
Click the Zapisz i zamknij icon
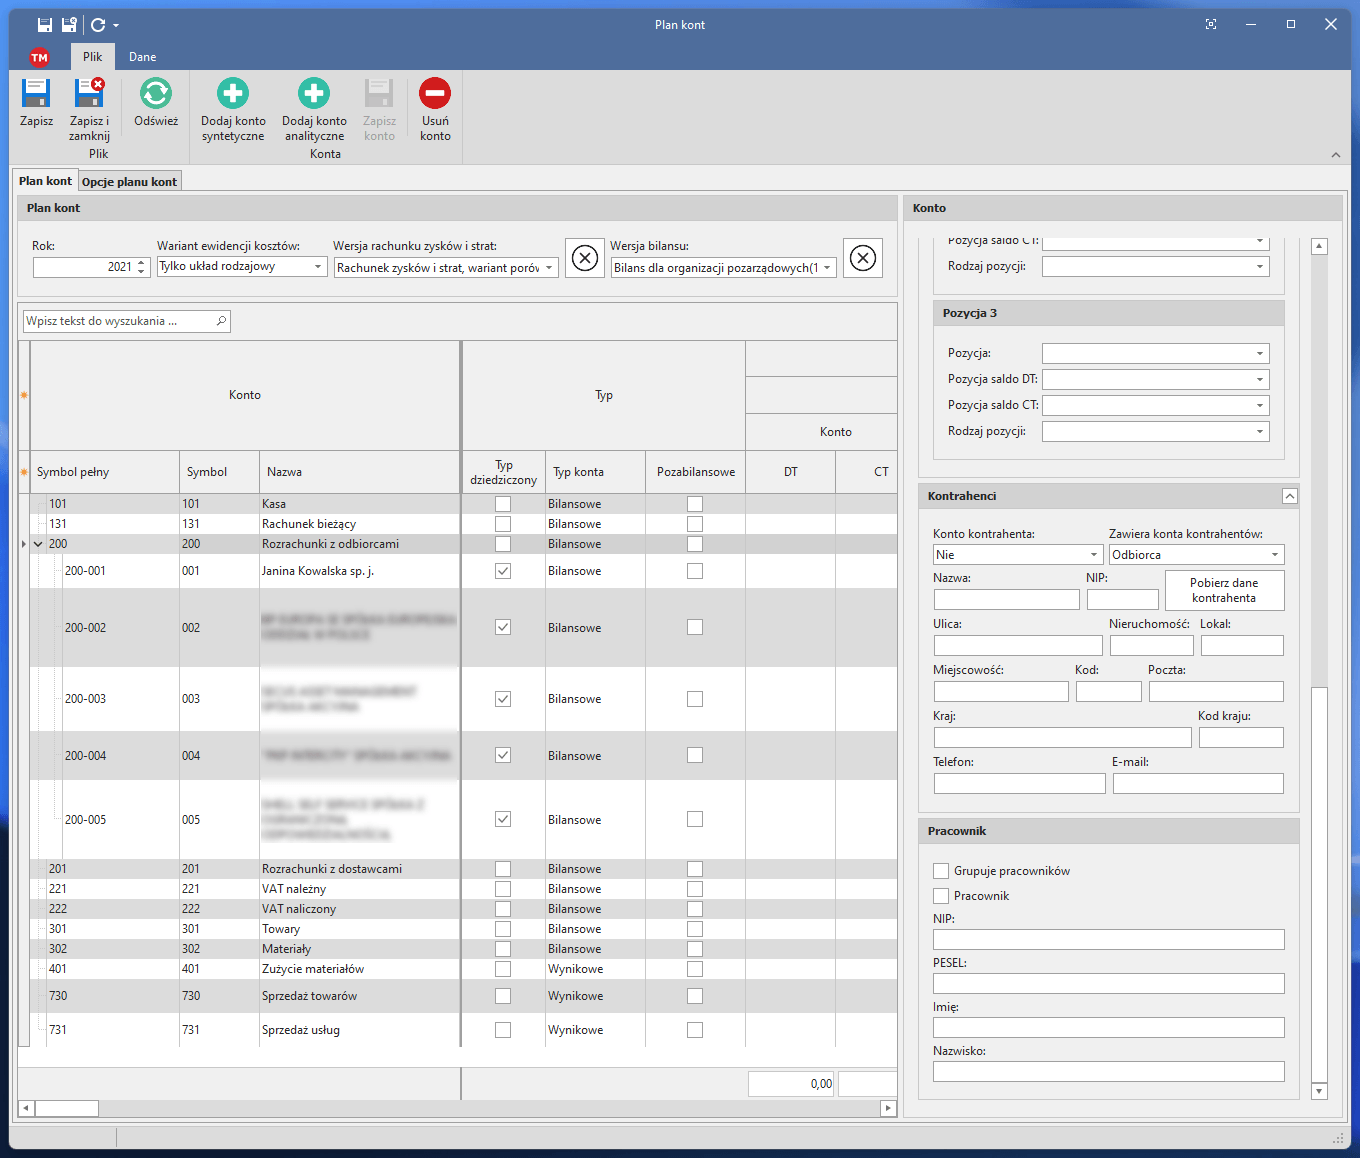pos(89,94)
